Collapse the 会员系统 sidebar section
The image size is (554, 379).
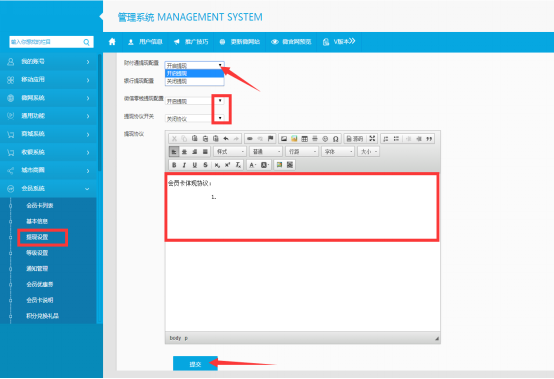[x=48, y=188]
